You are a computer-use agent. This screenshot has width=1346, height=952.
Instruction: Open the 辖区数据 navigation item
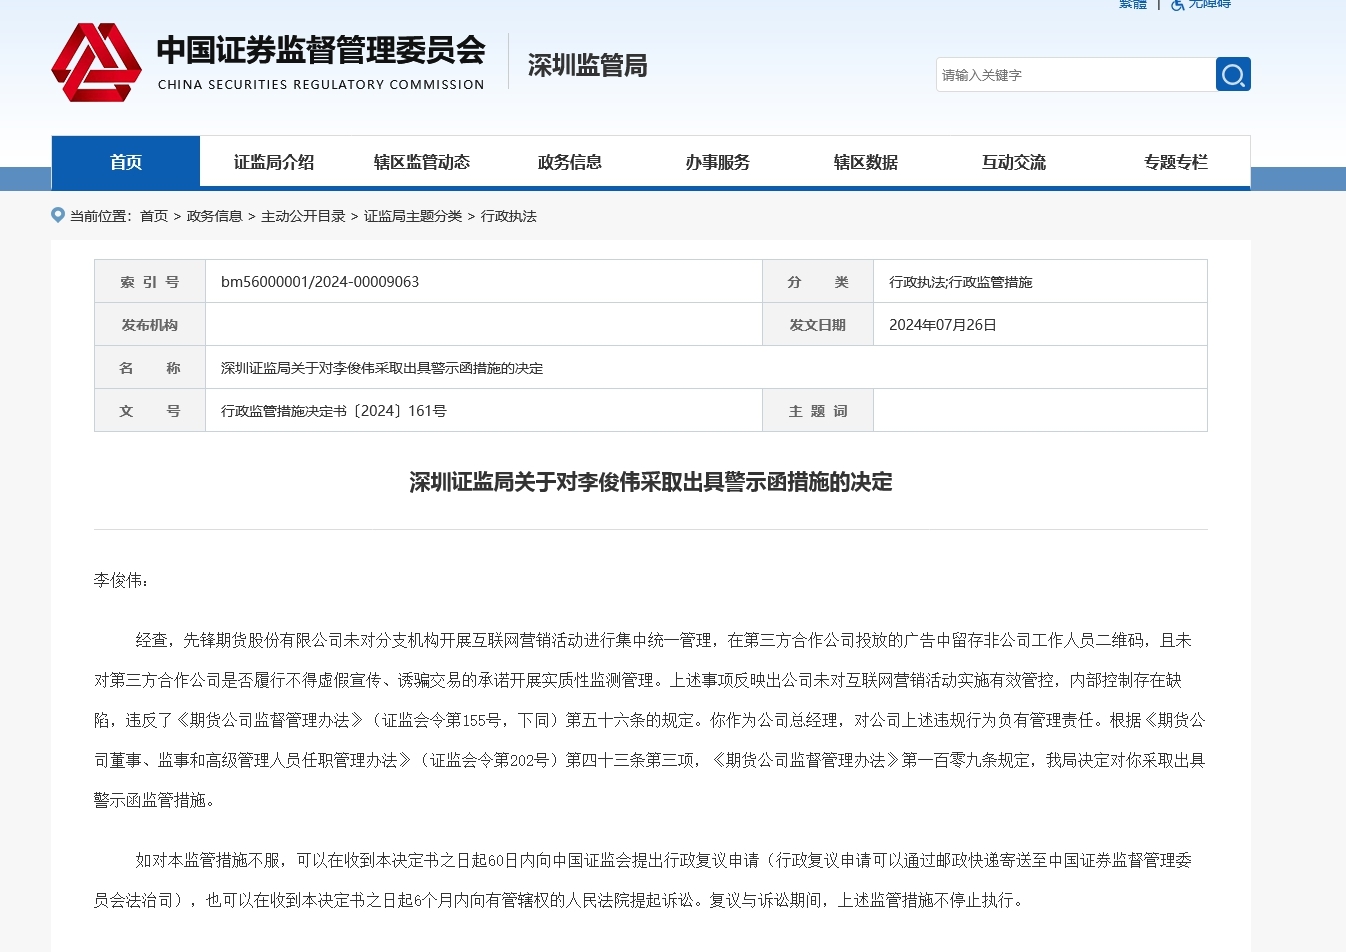click(866, 162)
